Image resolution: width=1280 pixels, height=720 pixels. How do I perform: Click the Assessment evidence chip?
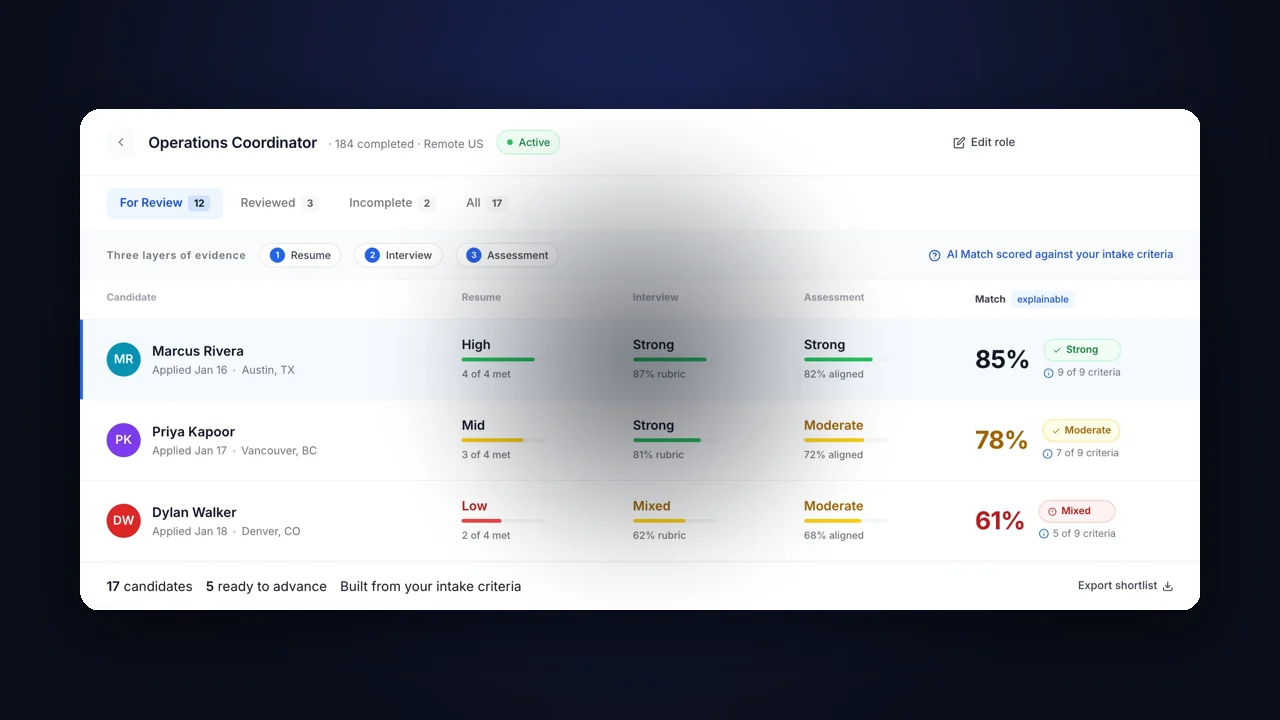click(x=507, y=255)
